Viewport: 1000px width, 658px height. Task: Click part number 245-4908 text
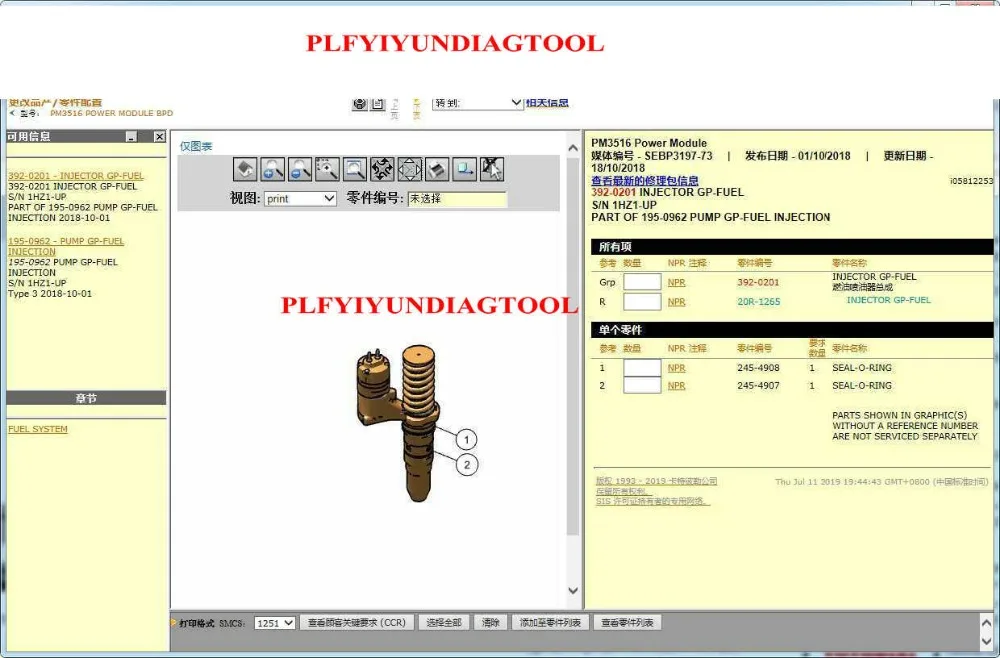pos(758,368)
